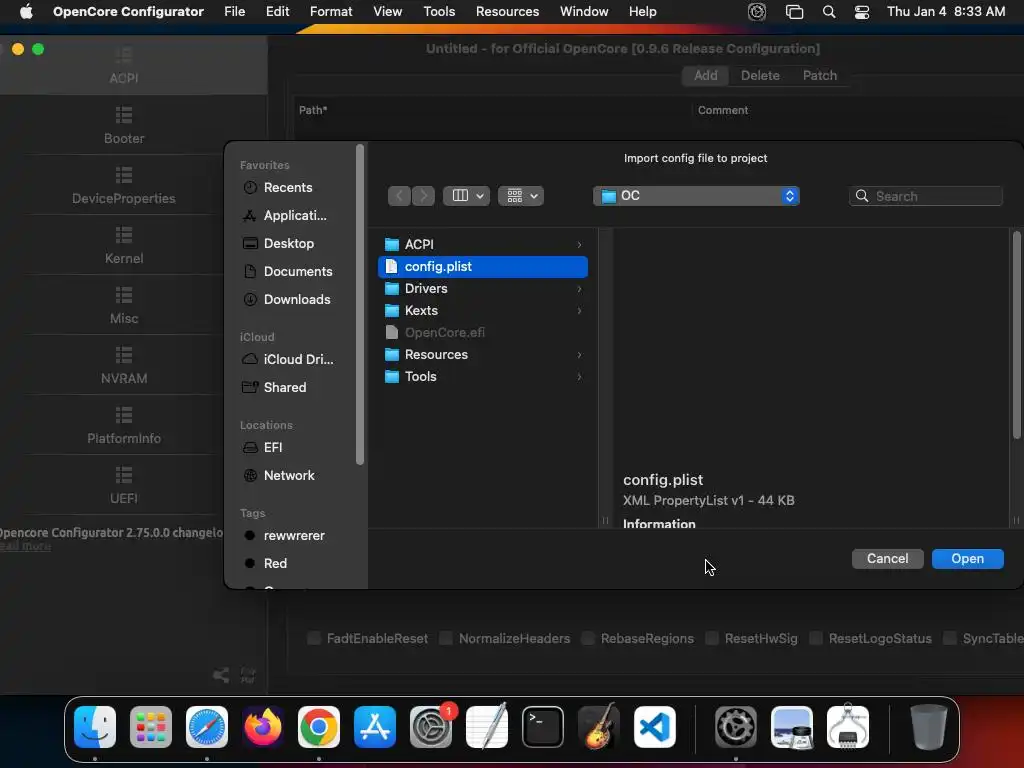Open Spotlight search in menu bar
Image resolution: width=1024 pixels, height=768 pixels.
pos(829,12)
